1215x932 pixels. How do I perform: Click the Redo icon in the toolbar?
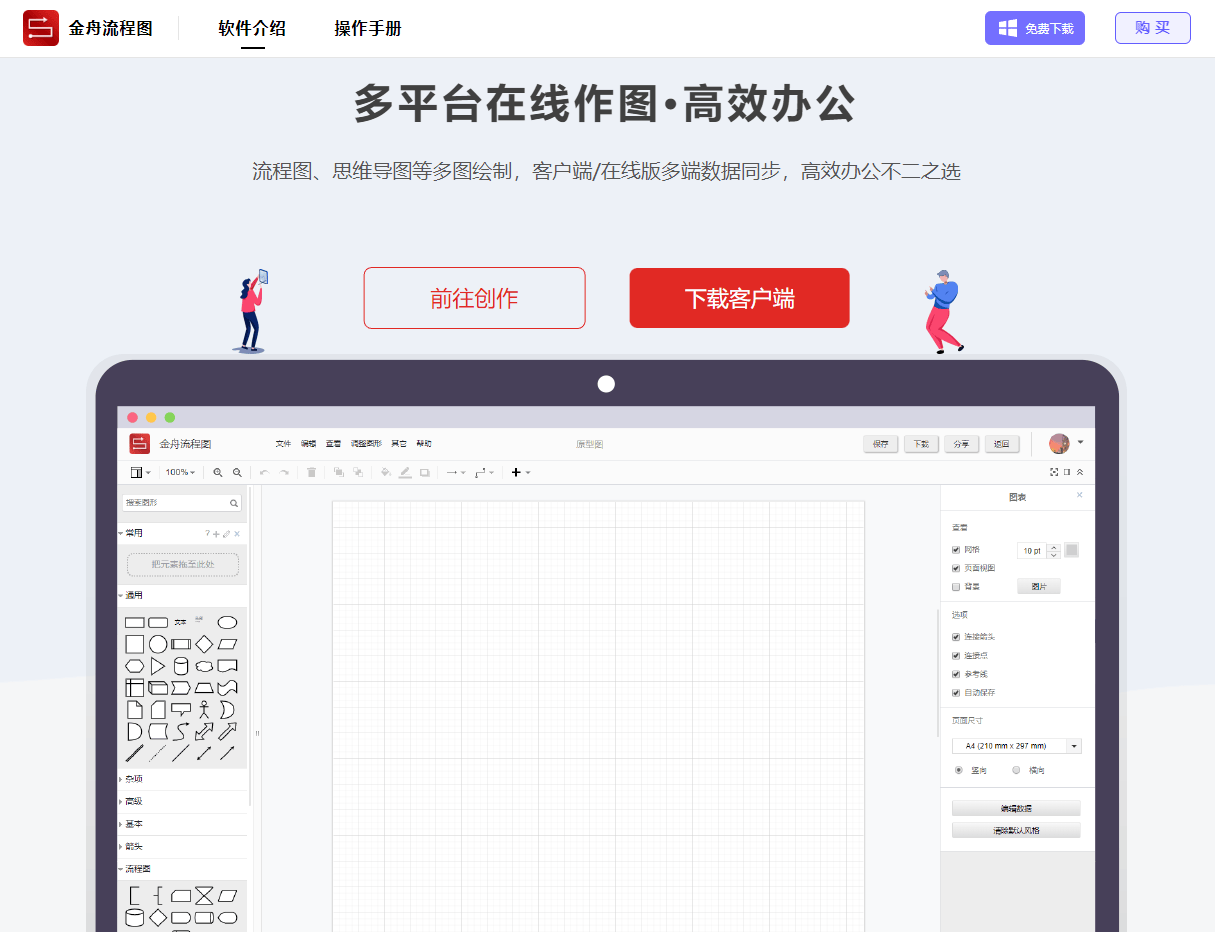pos(283,472)
